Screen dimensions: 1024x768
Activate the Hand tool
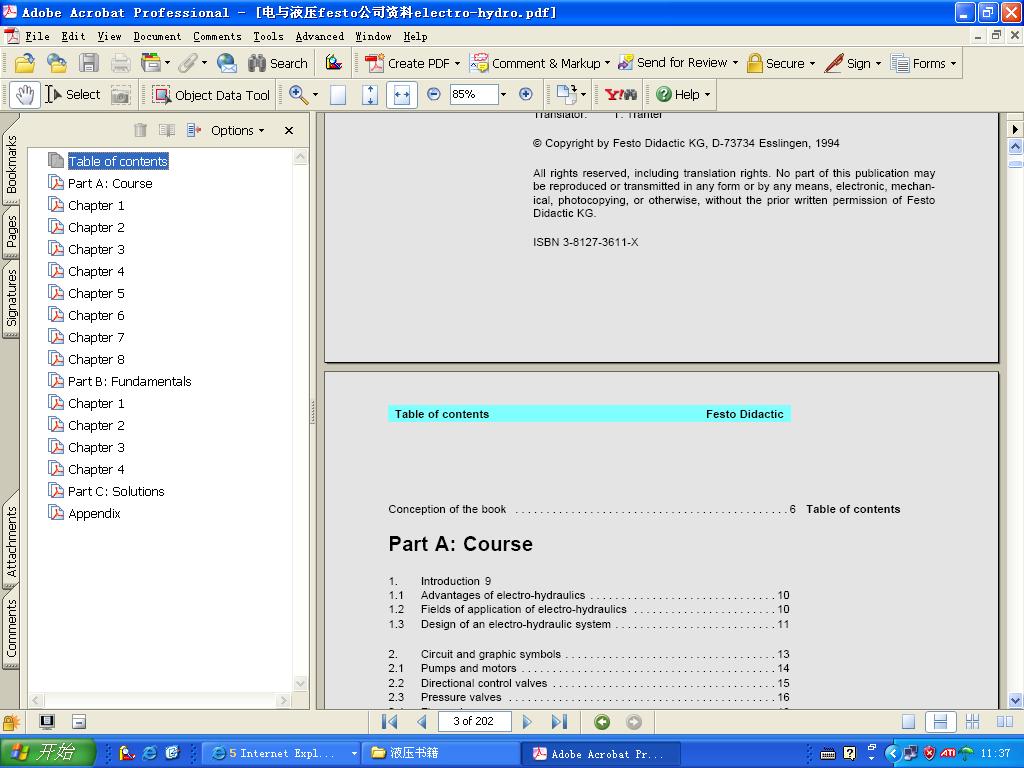(x=25, y=95)
